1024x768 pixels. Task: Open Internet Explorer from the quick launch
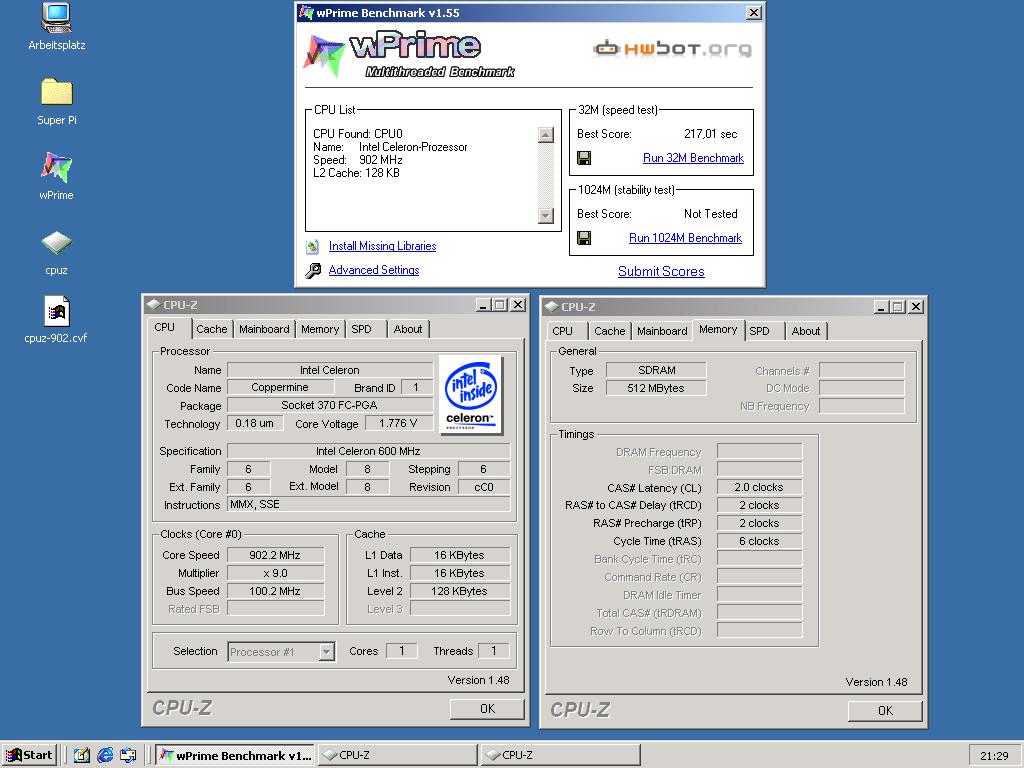coord(105,755)
